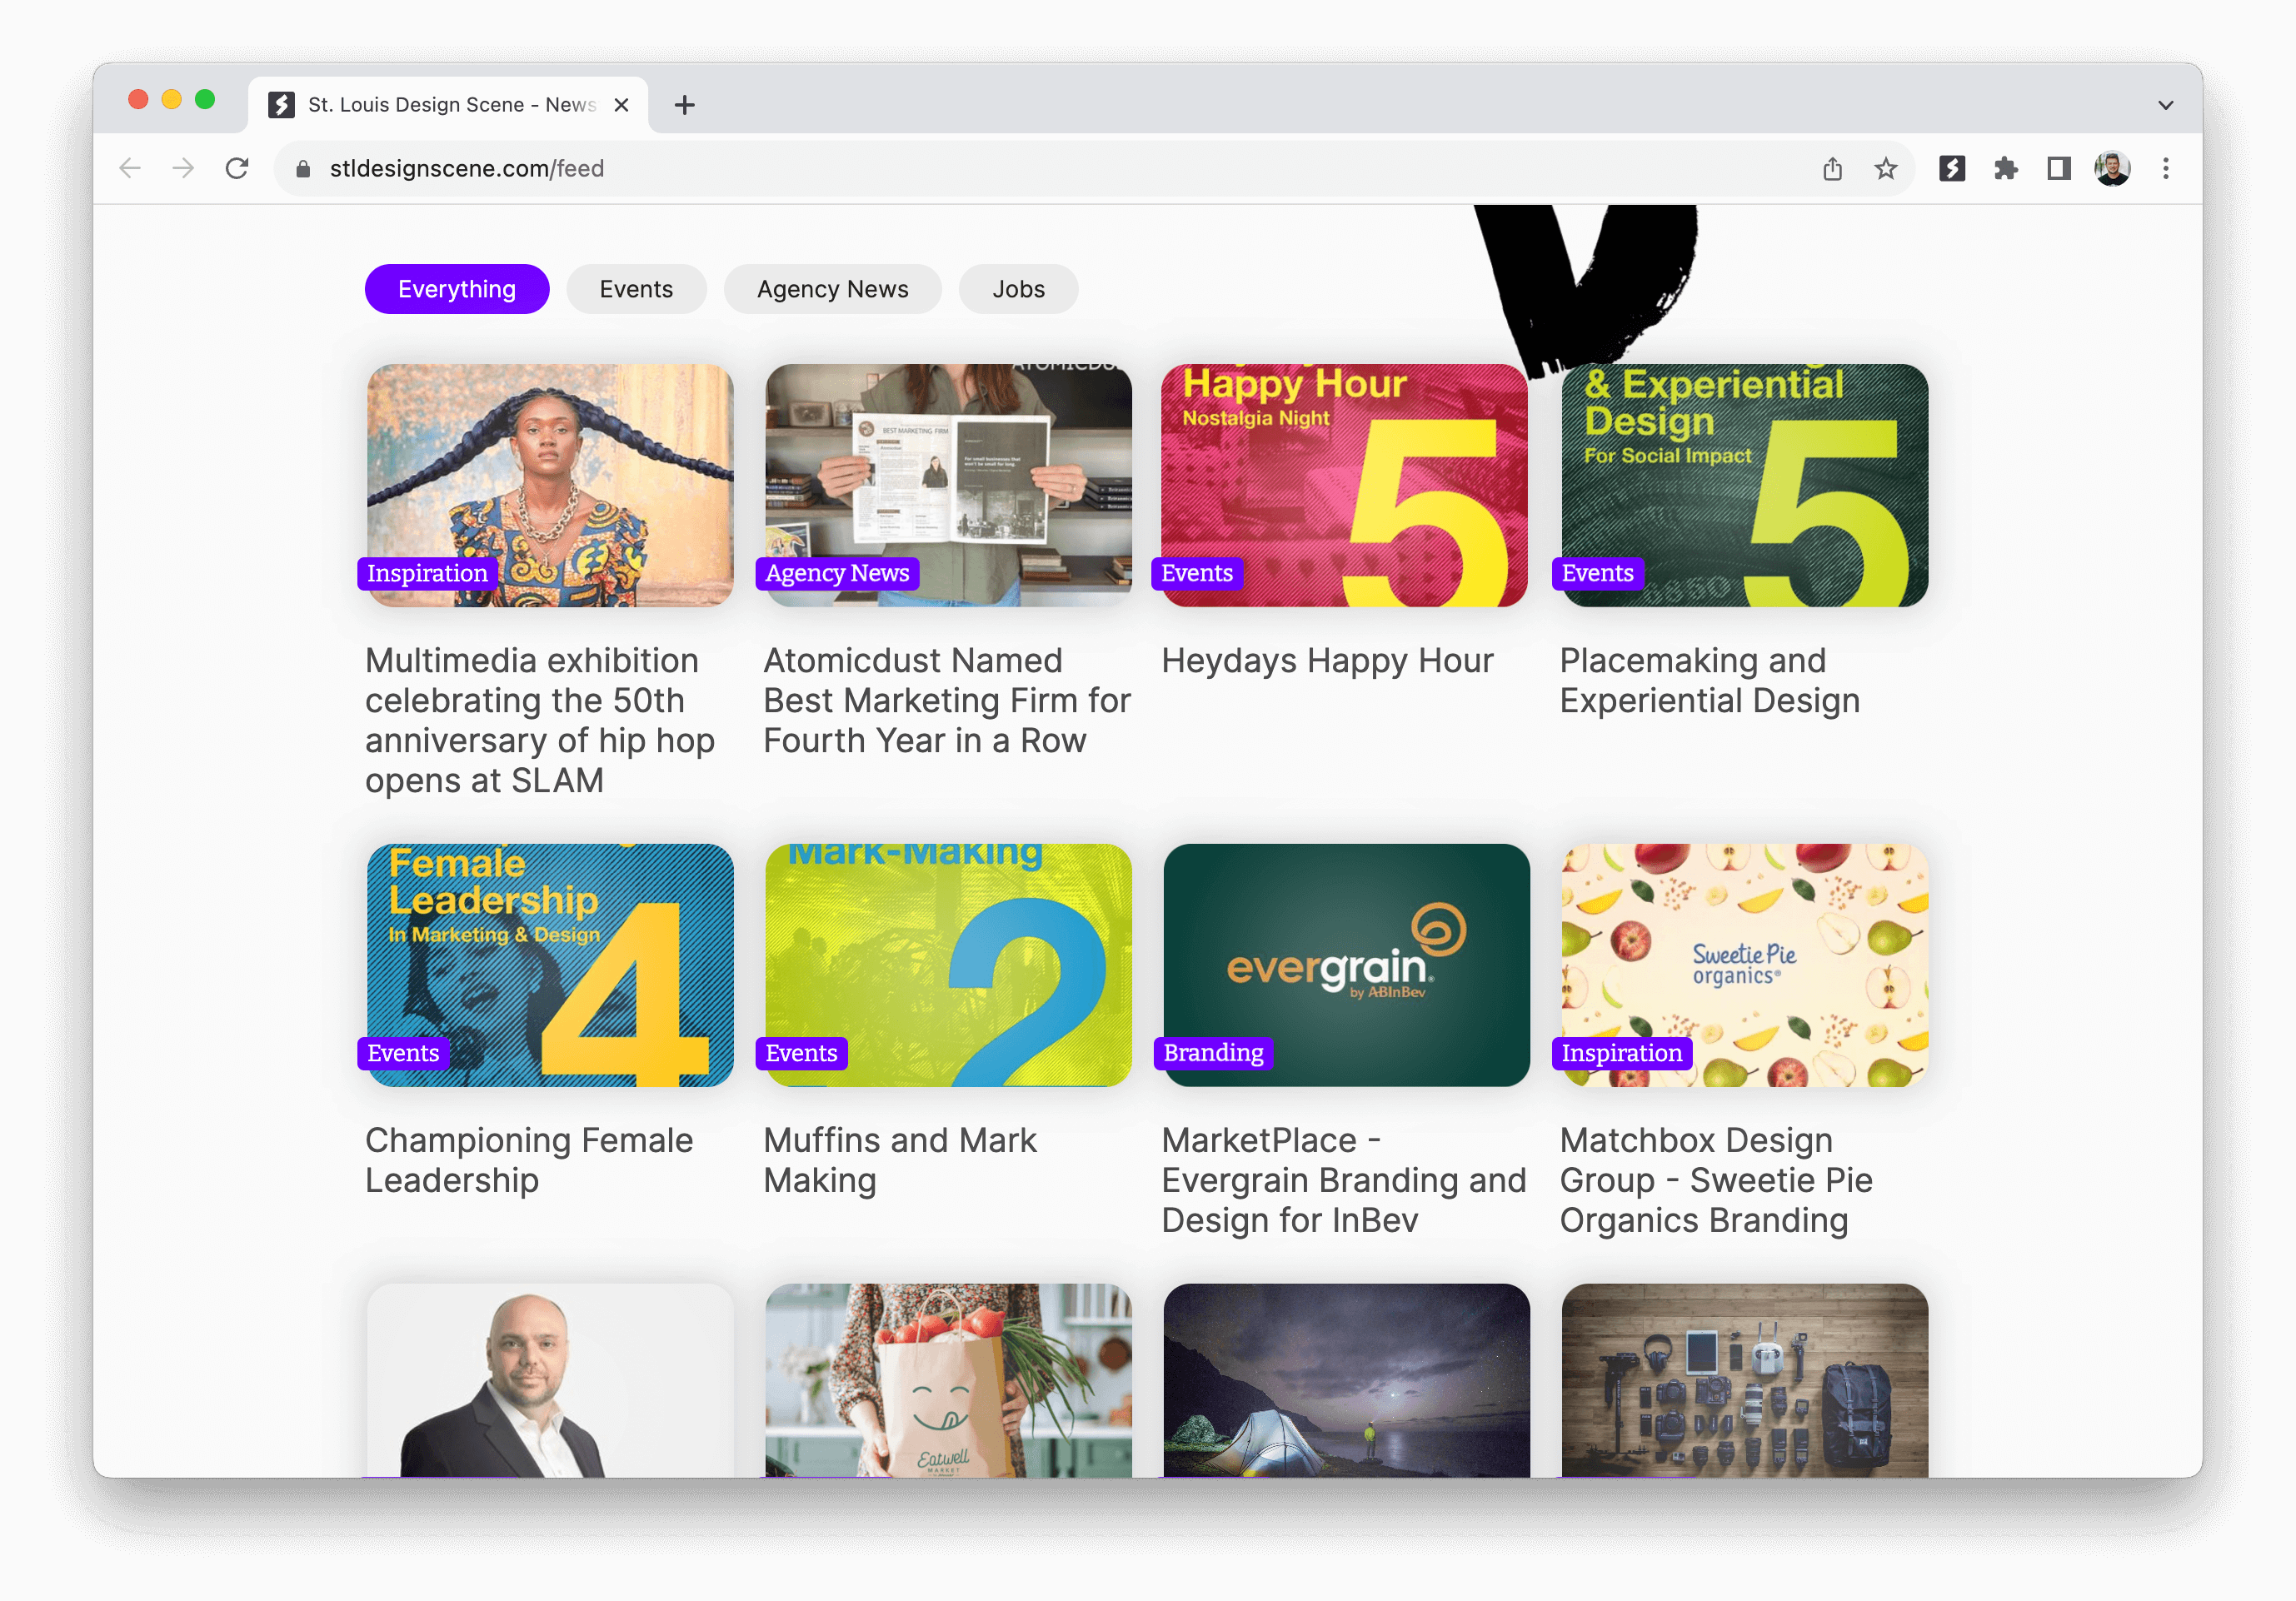Open the Sweetie Pie organics thumbnail

1744,965
